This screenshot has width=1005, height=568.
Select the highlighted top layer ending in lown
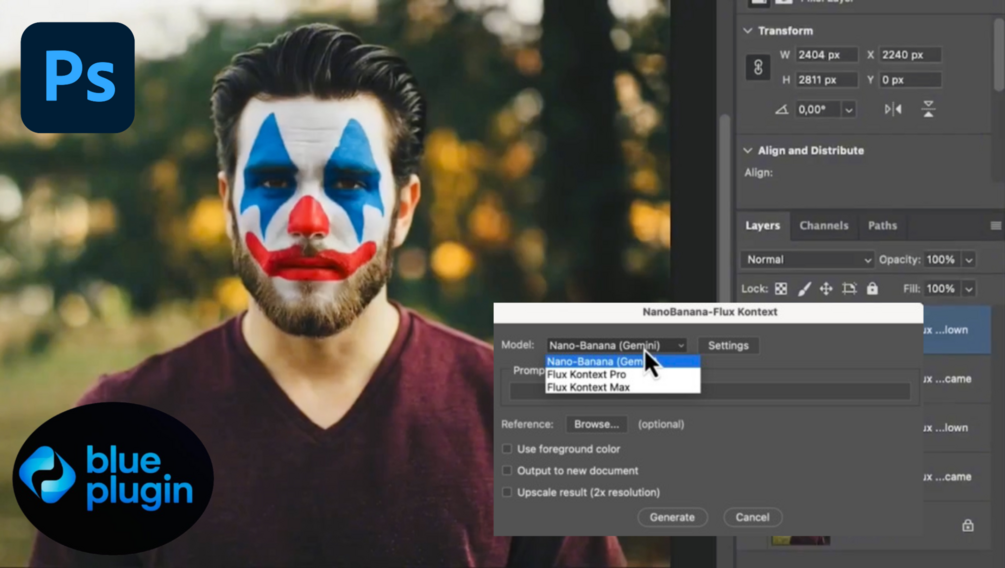tap(957, 330)
